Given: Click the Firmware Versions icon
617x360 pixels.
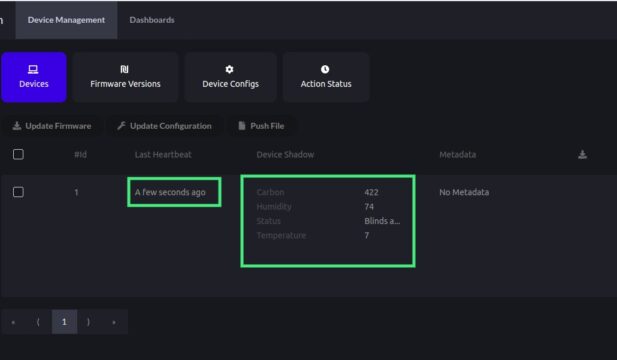Looking at the screenshot, I should click(124, 70).
